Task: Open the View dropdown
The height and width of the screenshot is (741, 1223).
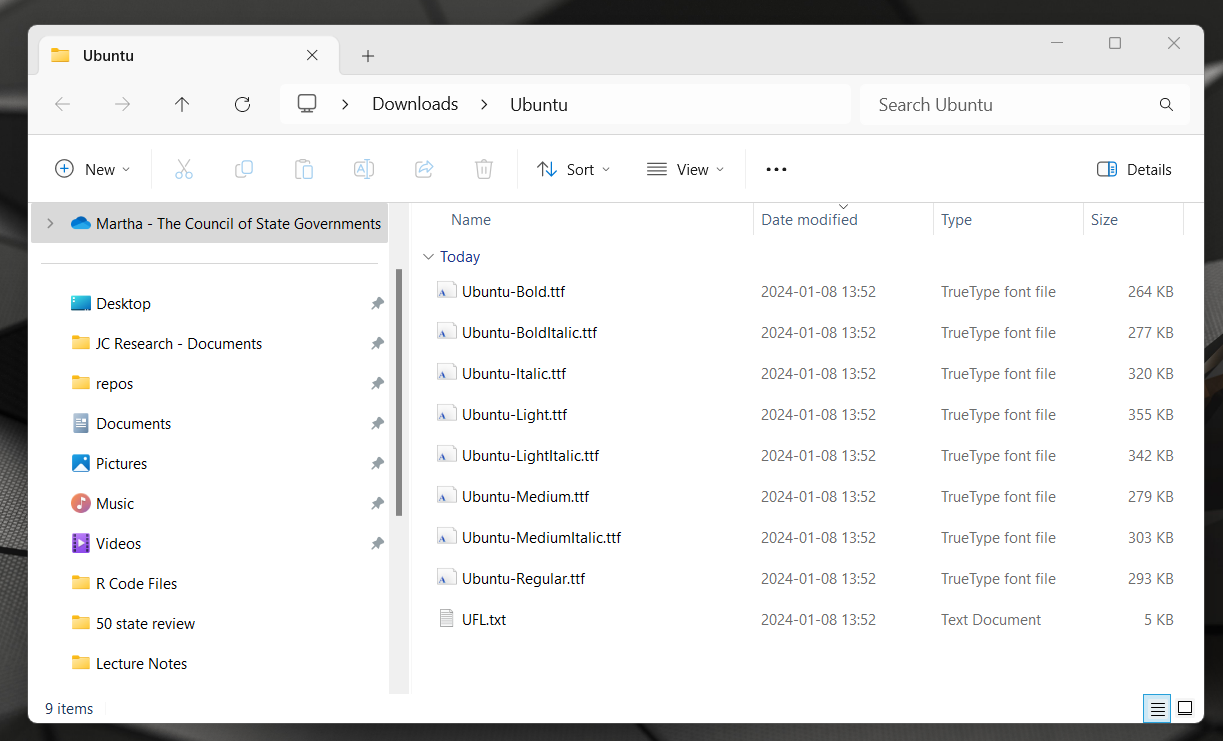Action: pyautogui.click(x=685, y=169)
